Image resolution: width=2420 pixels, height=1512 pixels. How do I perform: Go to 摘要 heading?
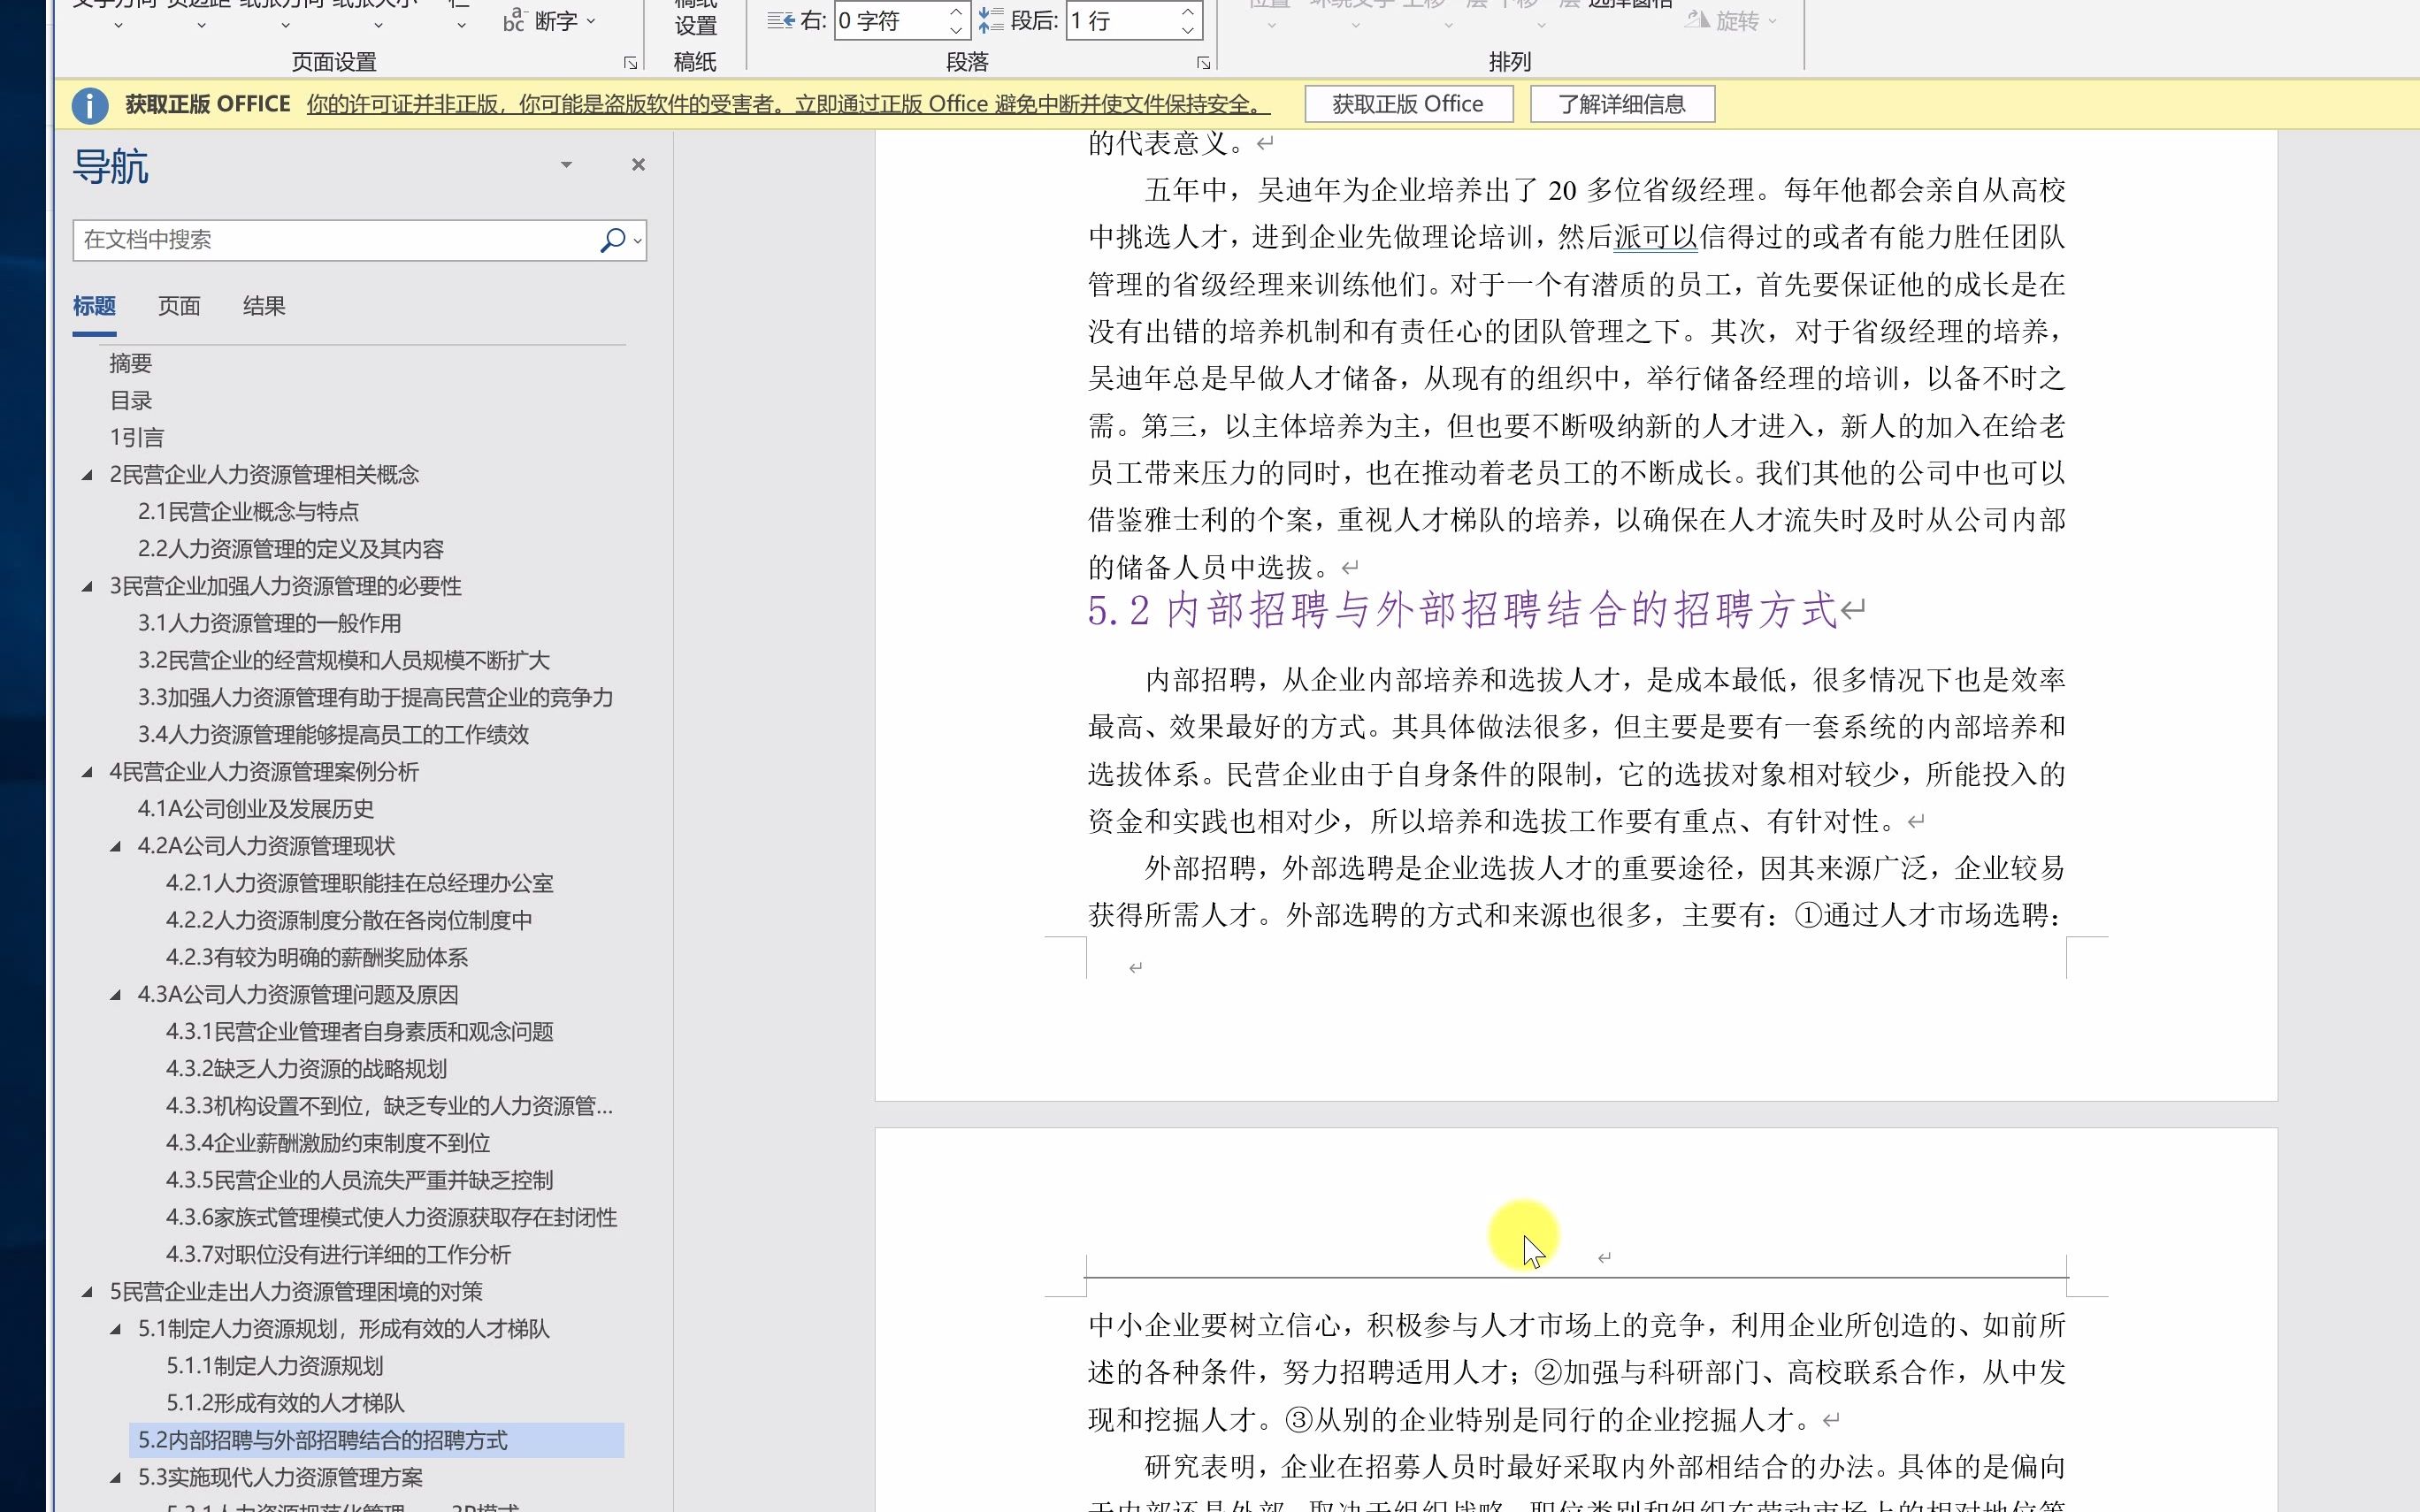tap(131, 363)
